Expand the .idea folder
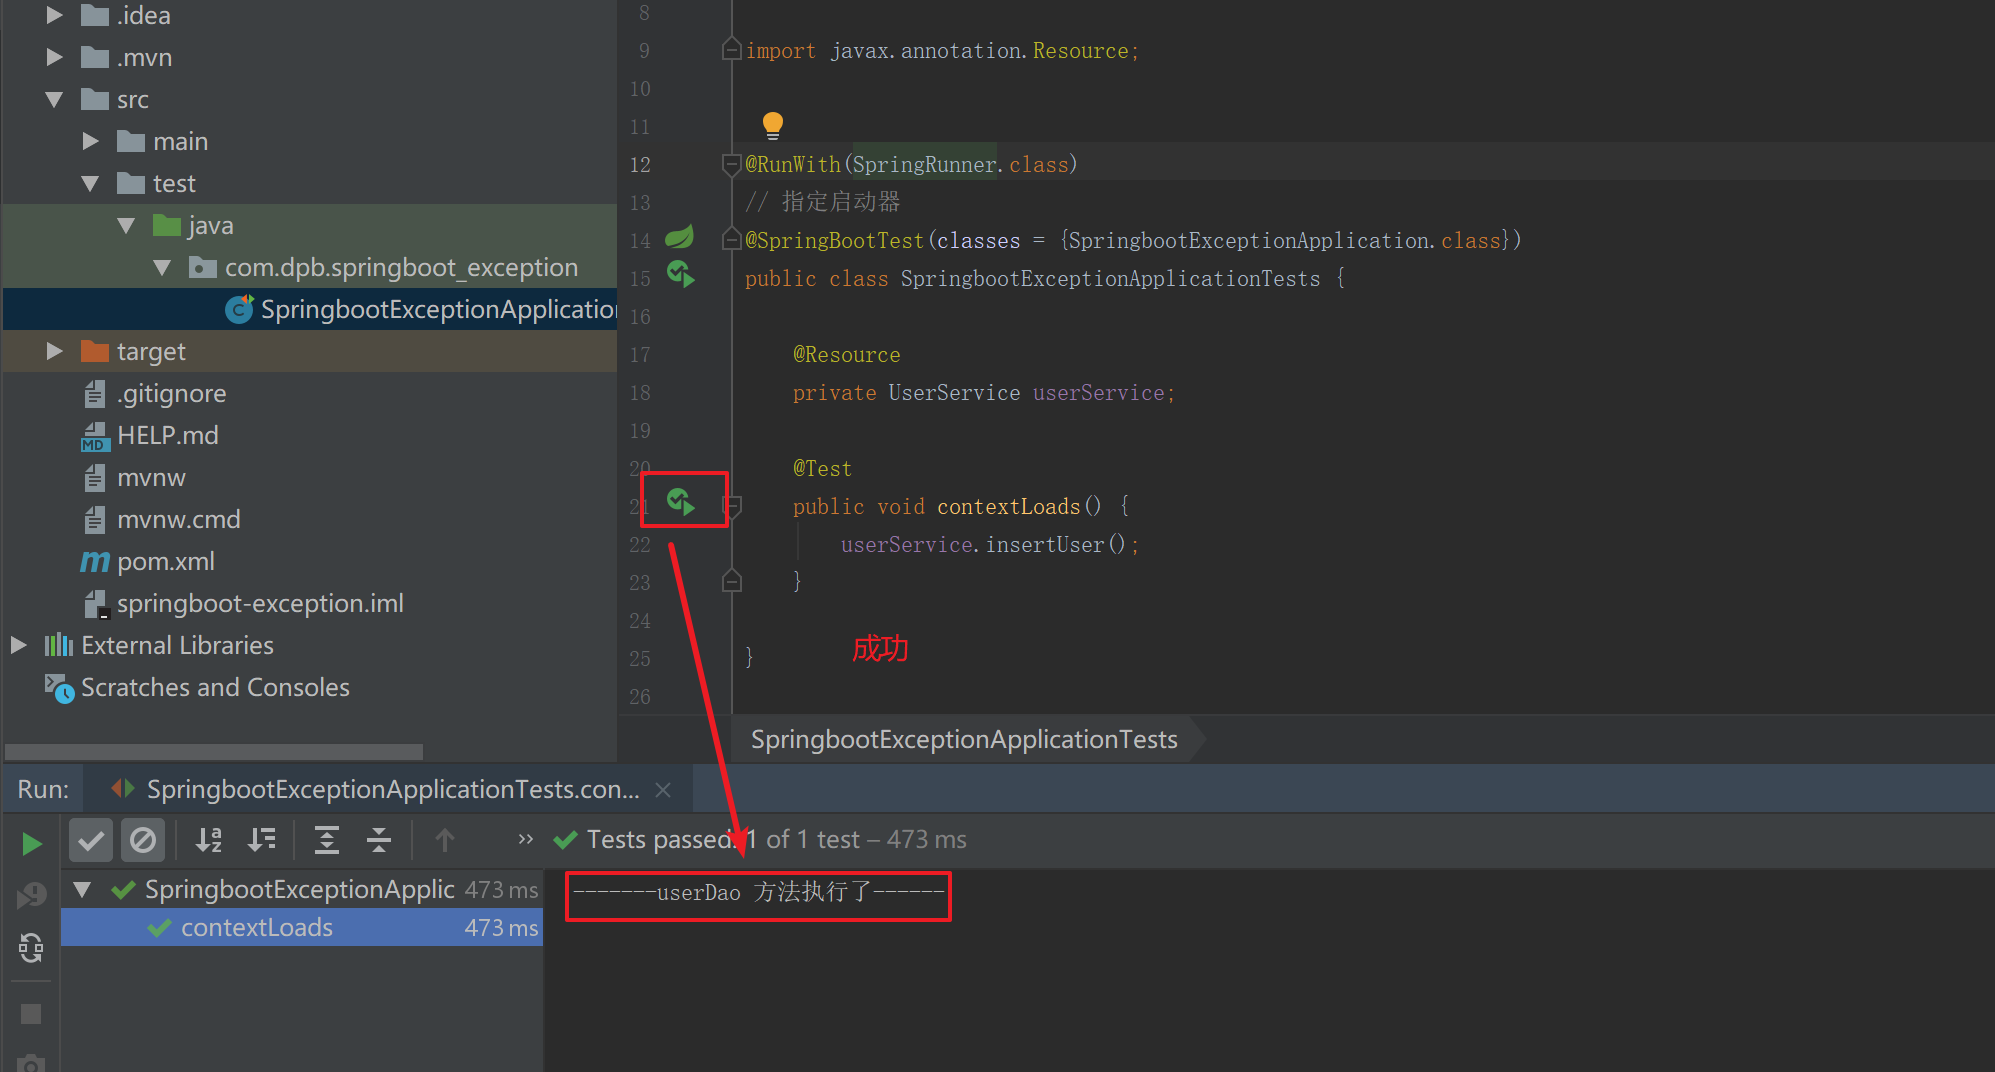This screenshot has height=1072, width=1995. (x=55, y=15)
